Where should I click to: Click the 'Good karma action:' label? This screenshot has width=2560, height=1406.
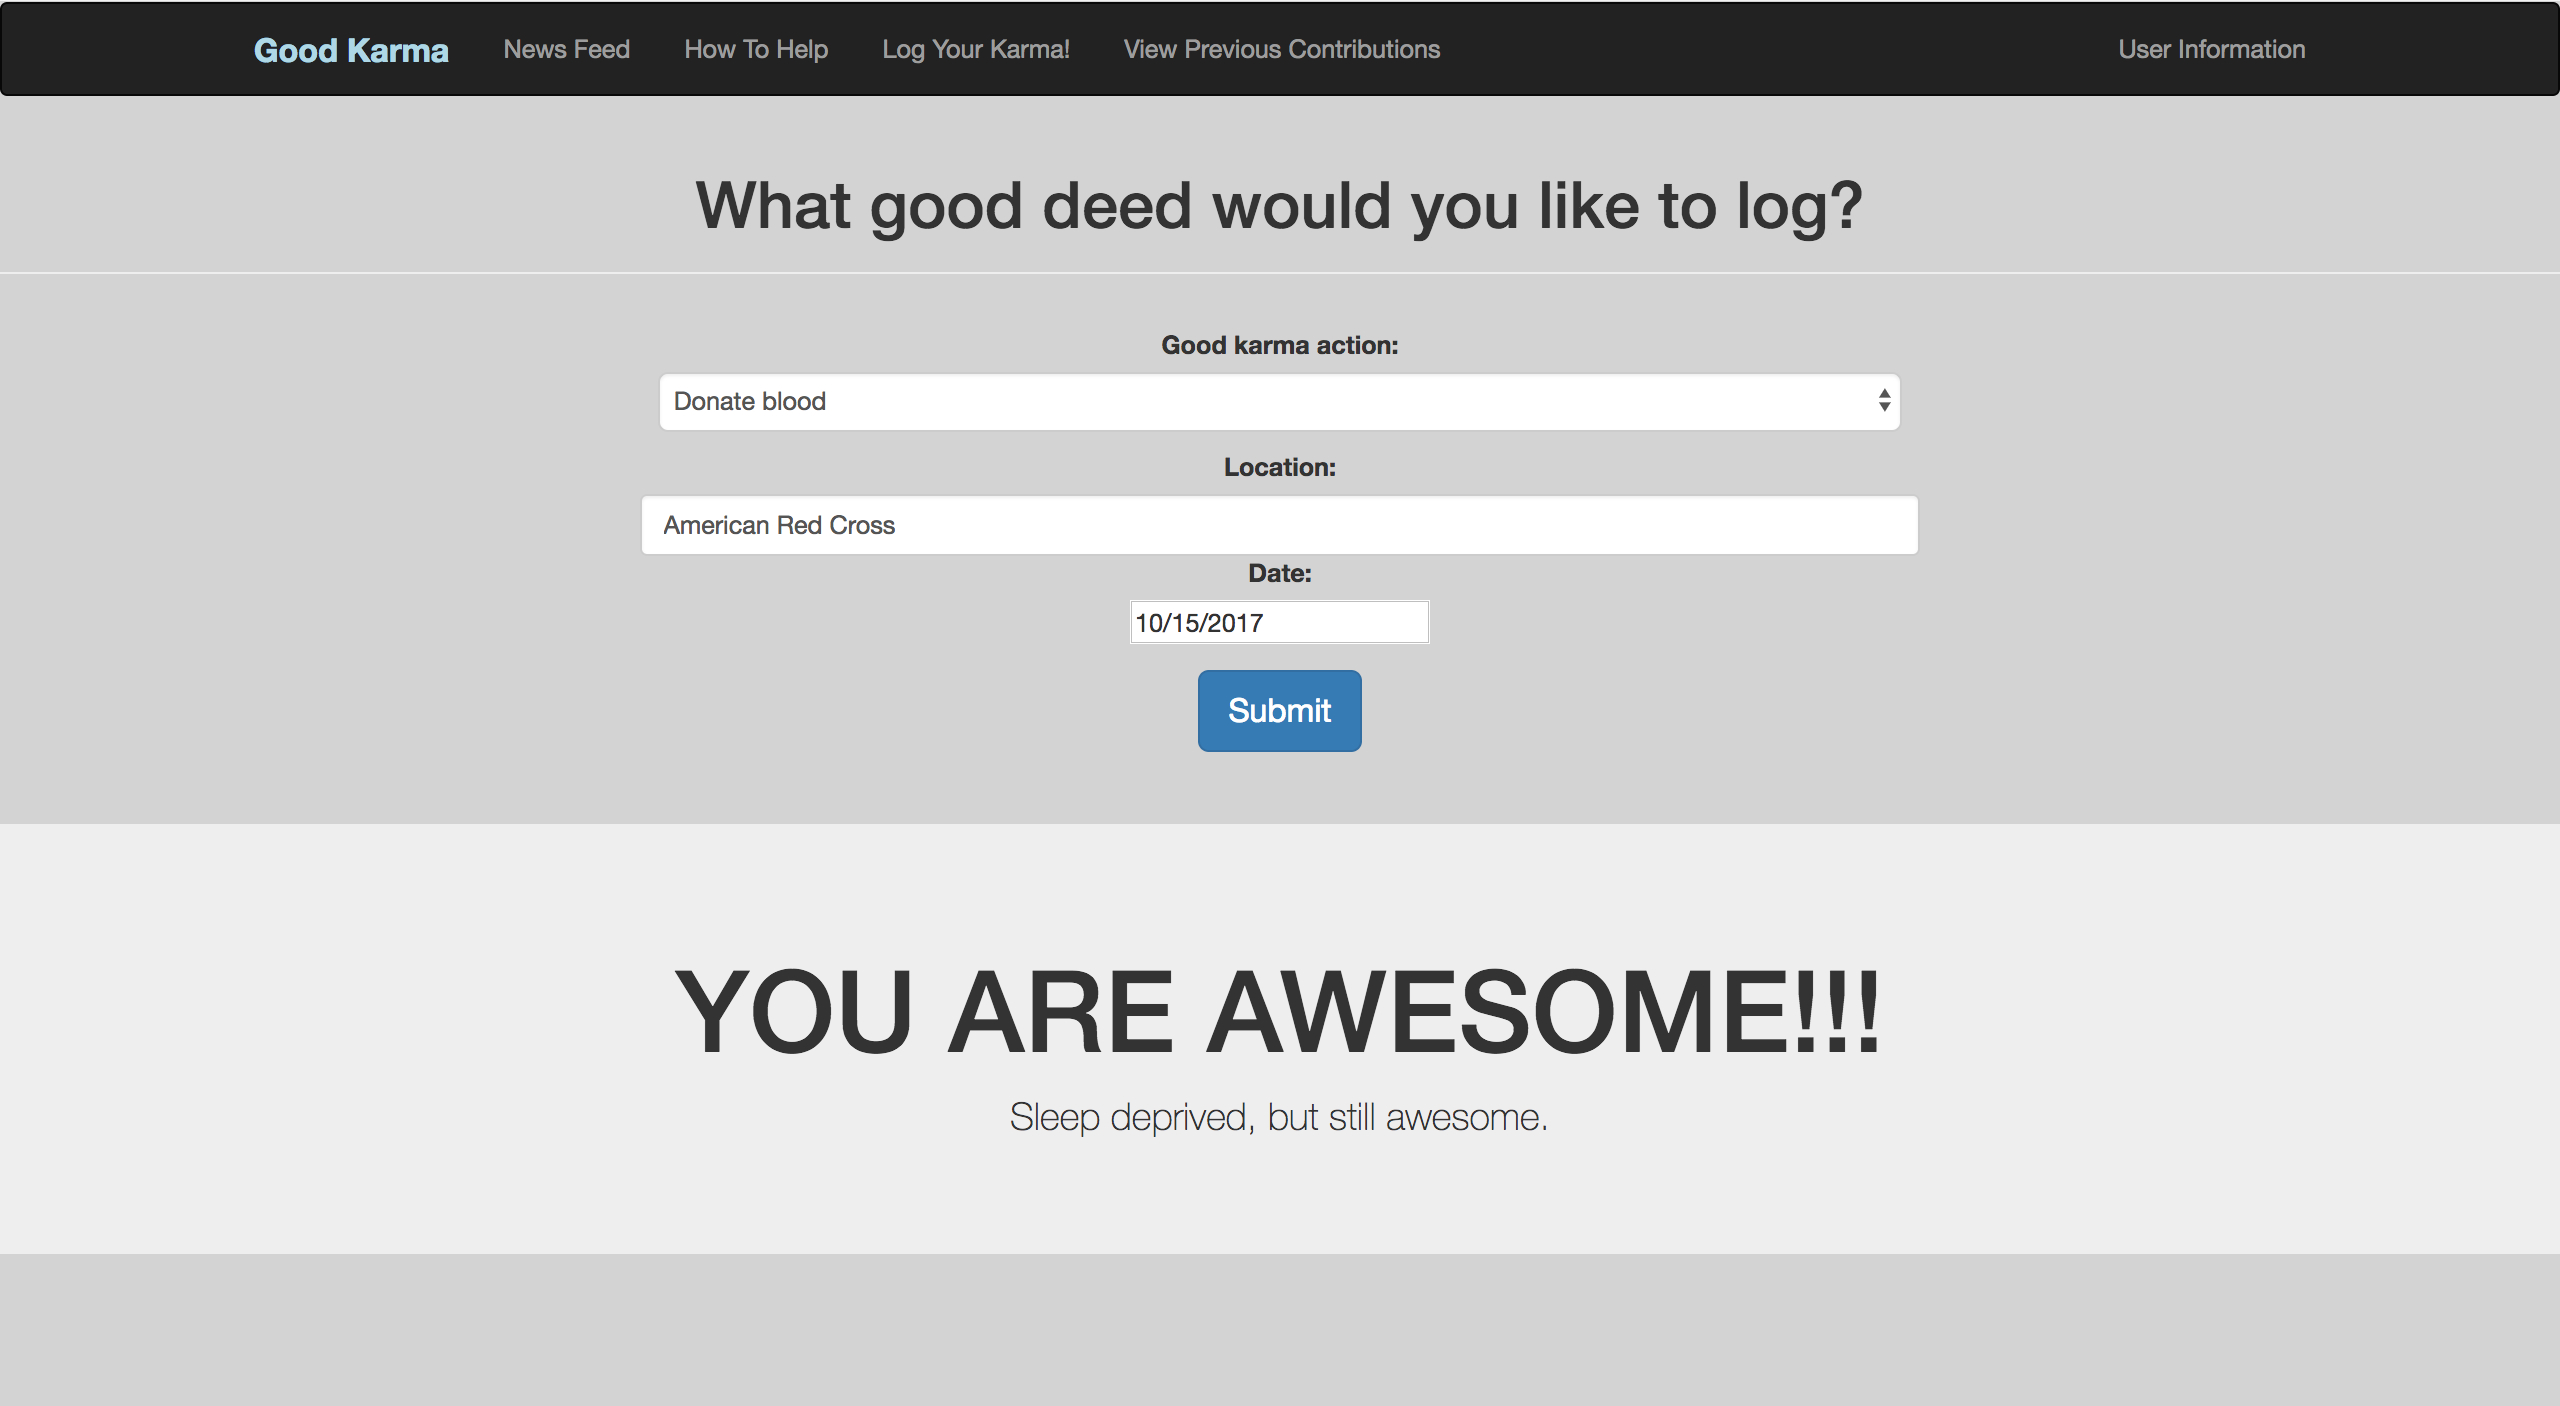1279,345
